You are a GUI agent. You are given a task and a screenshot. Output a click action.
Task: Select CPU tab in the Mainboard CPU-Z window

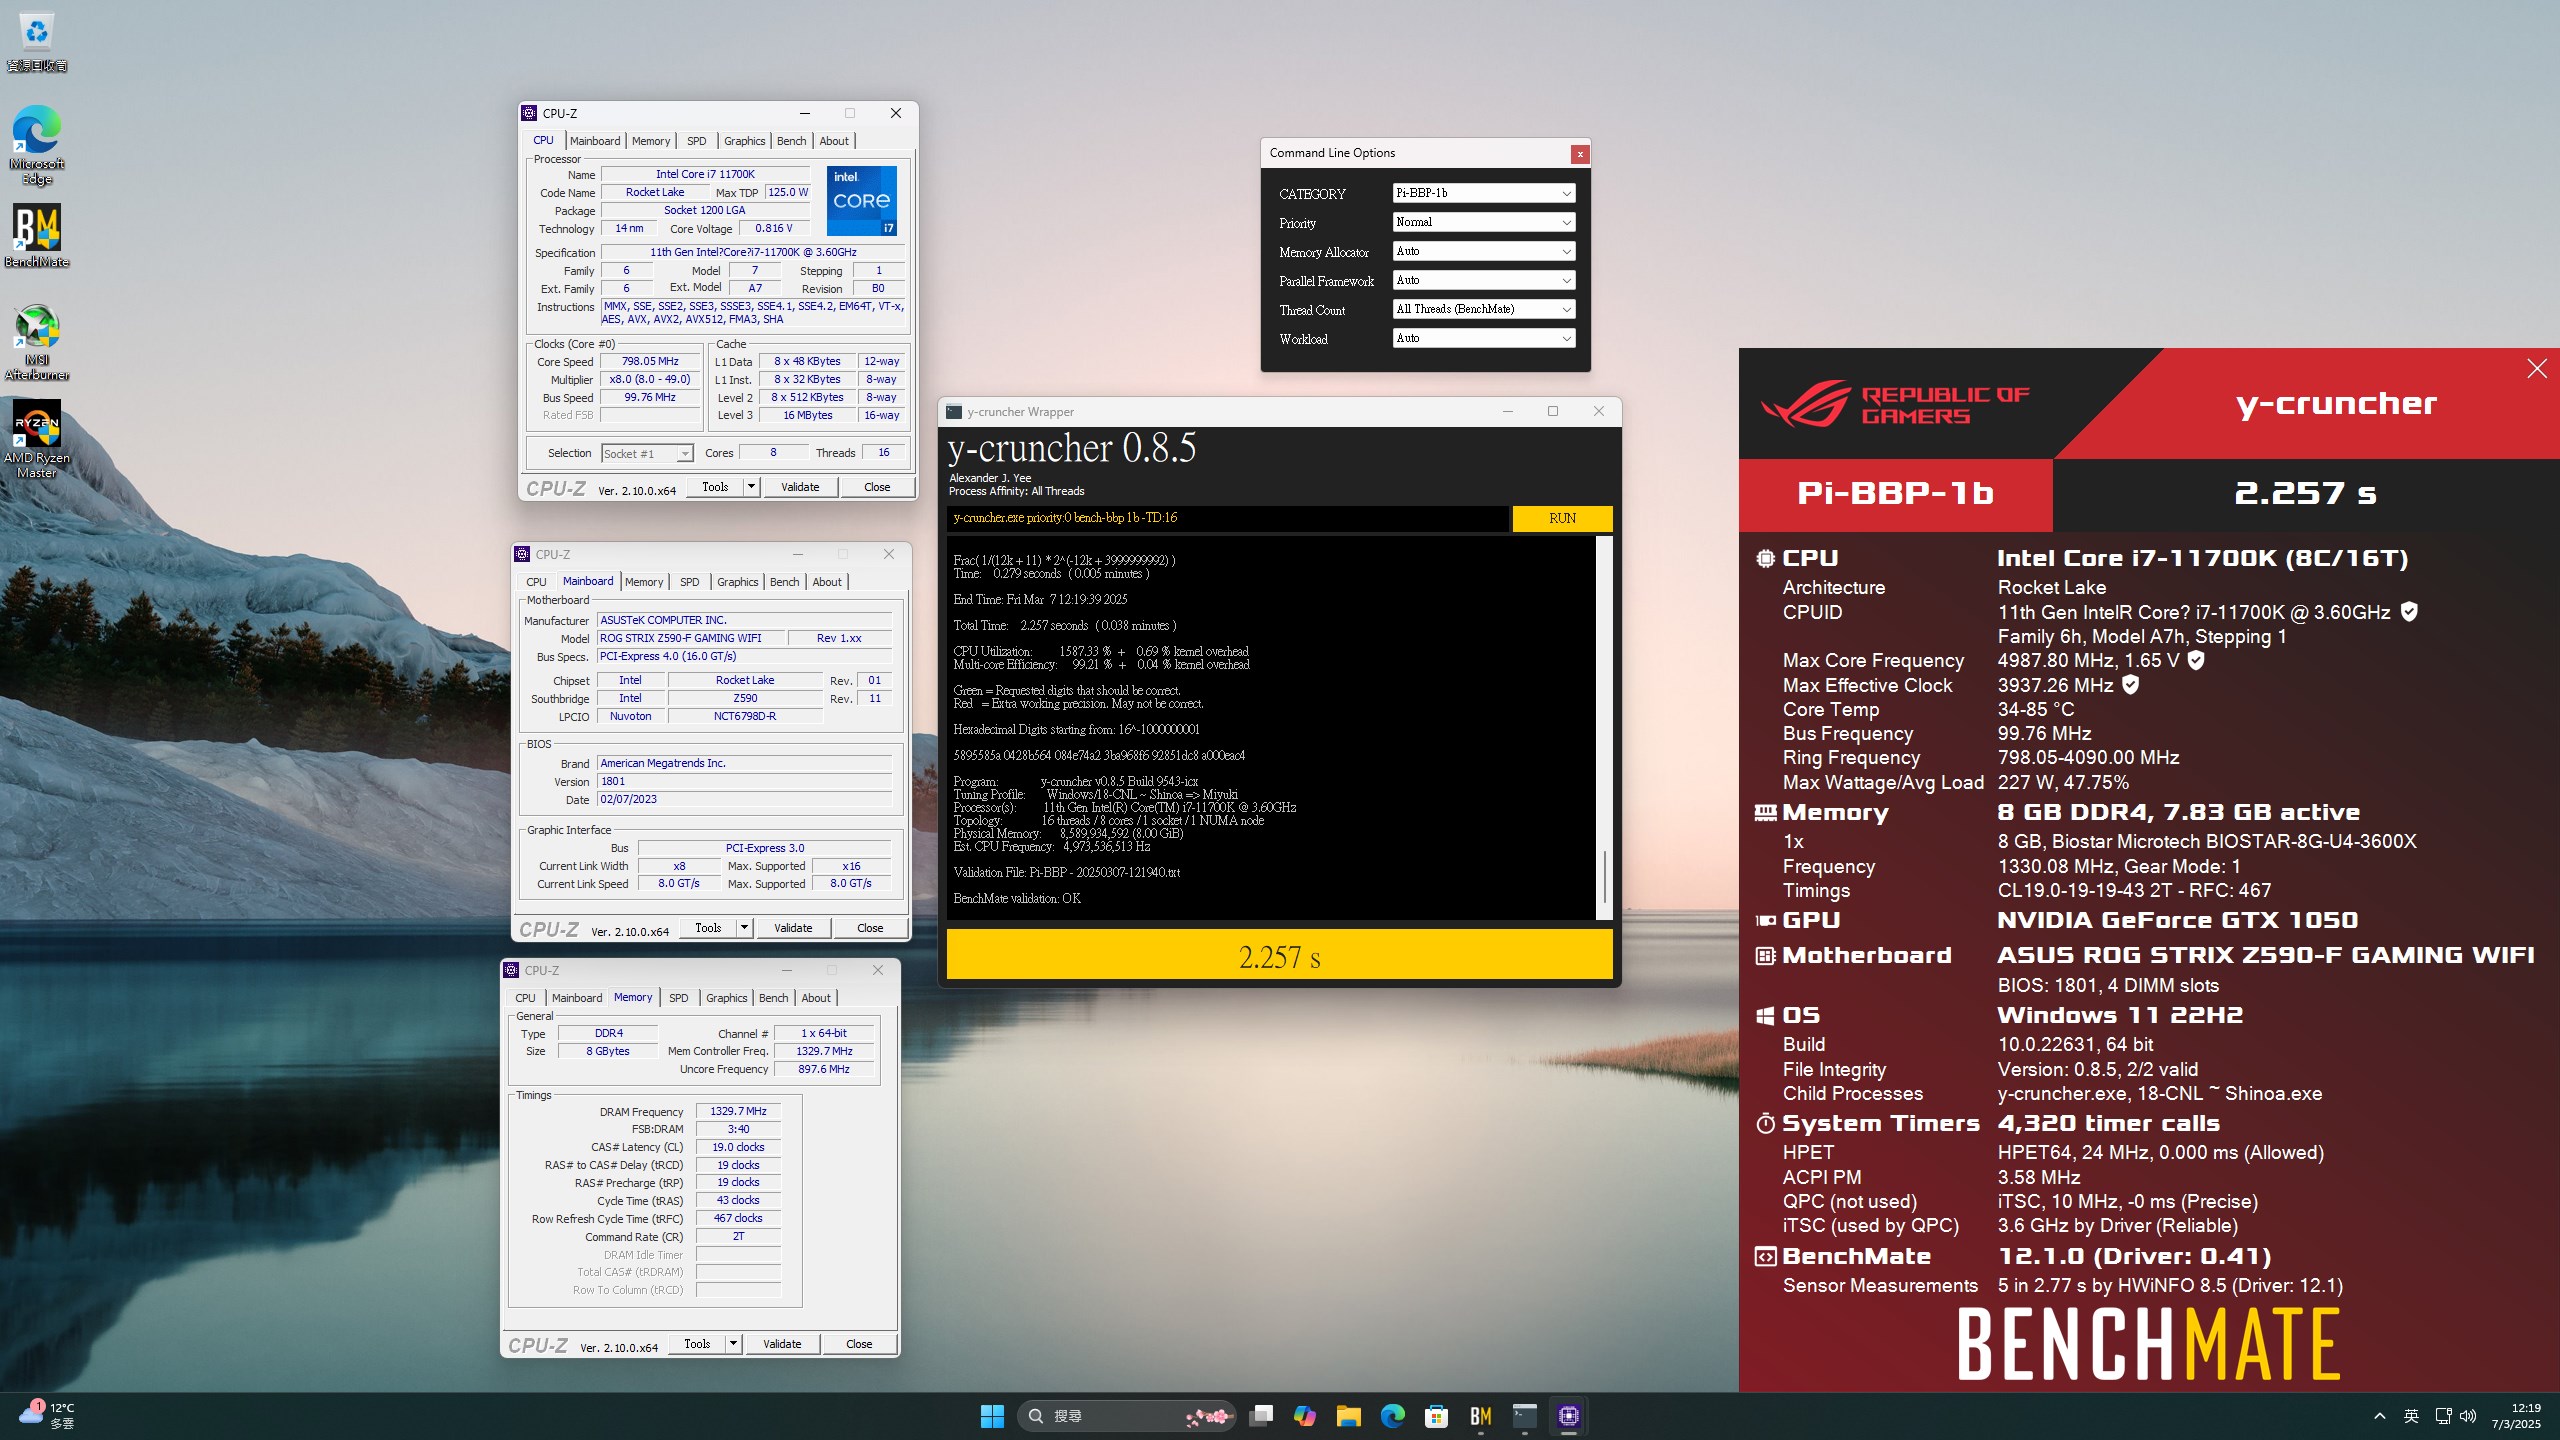(536, 582)
